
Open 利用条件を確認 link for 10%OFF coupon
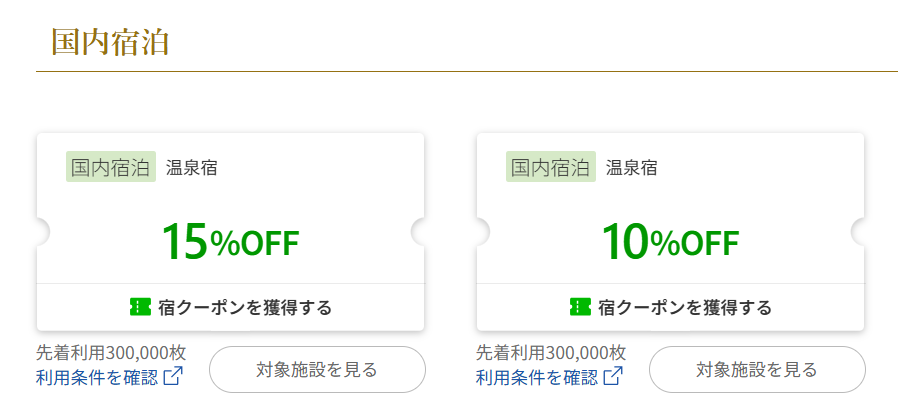(x=537, y=377)
